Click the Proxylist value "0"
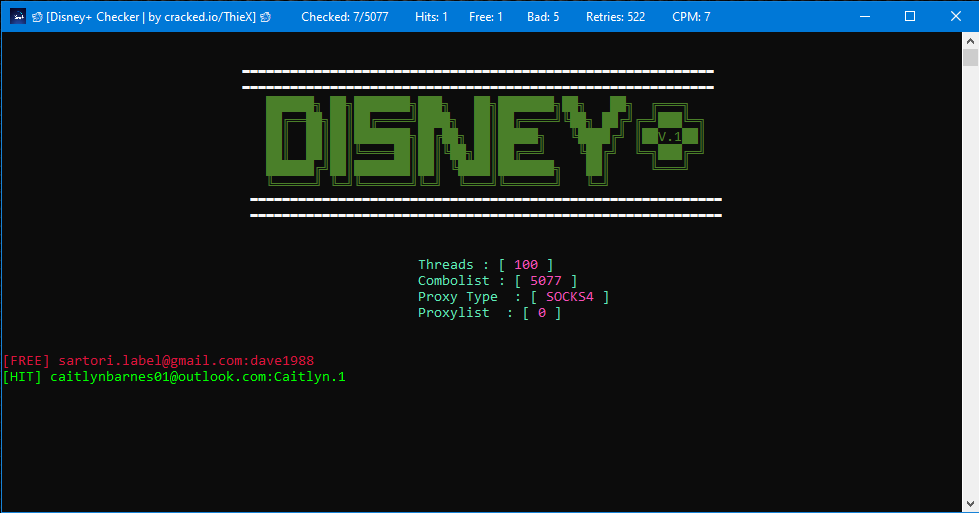 [x=542, y=313]
